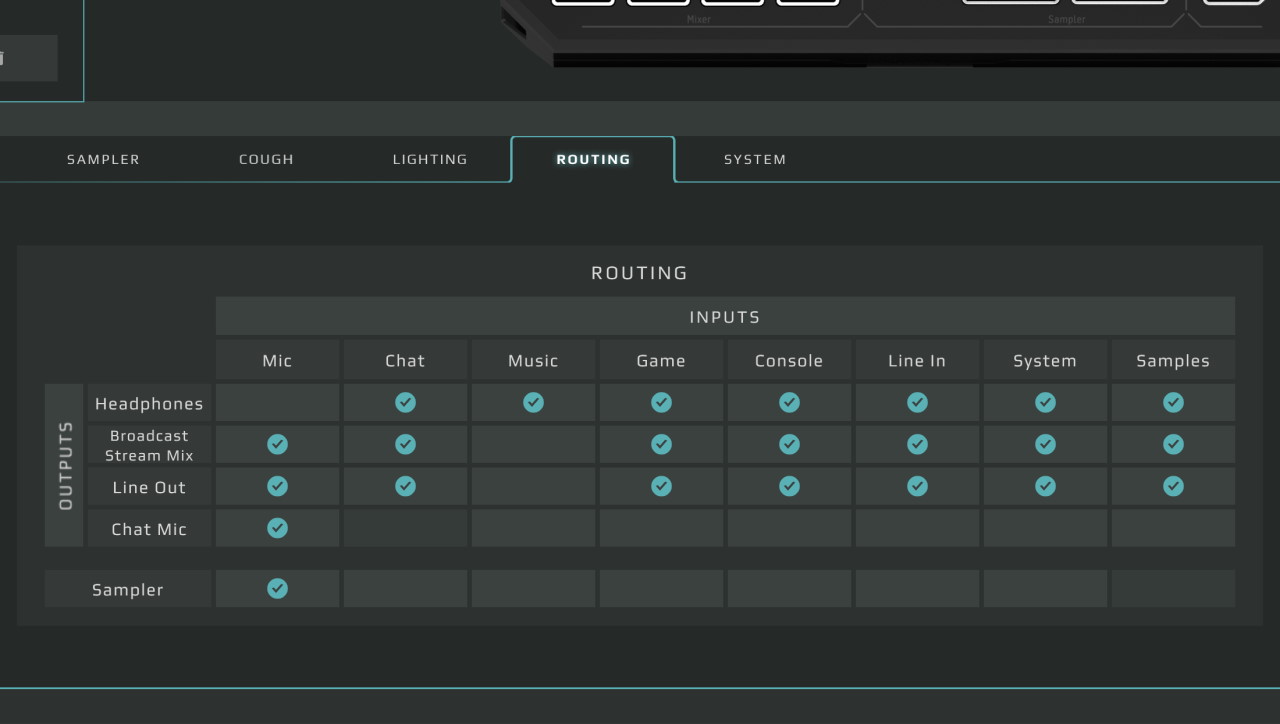Enable Samples routing to Chat Mic

1173,528
